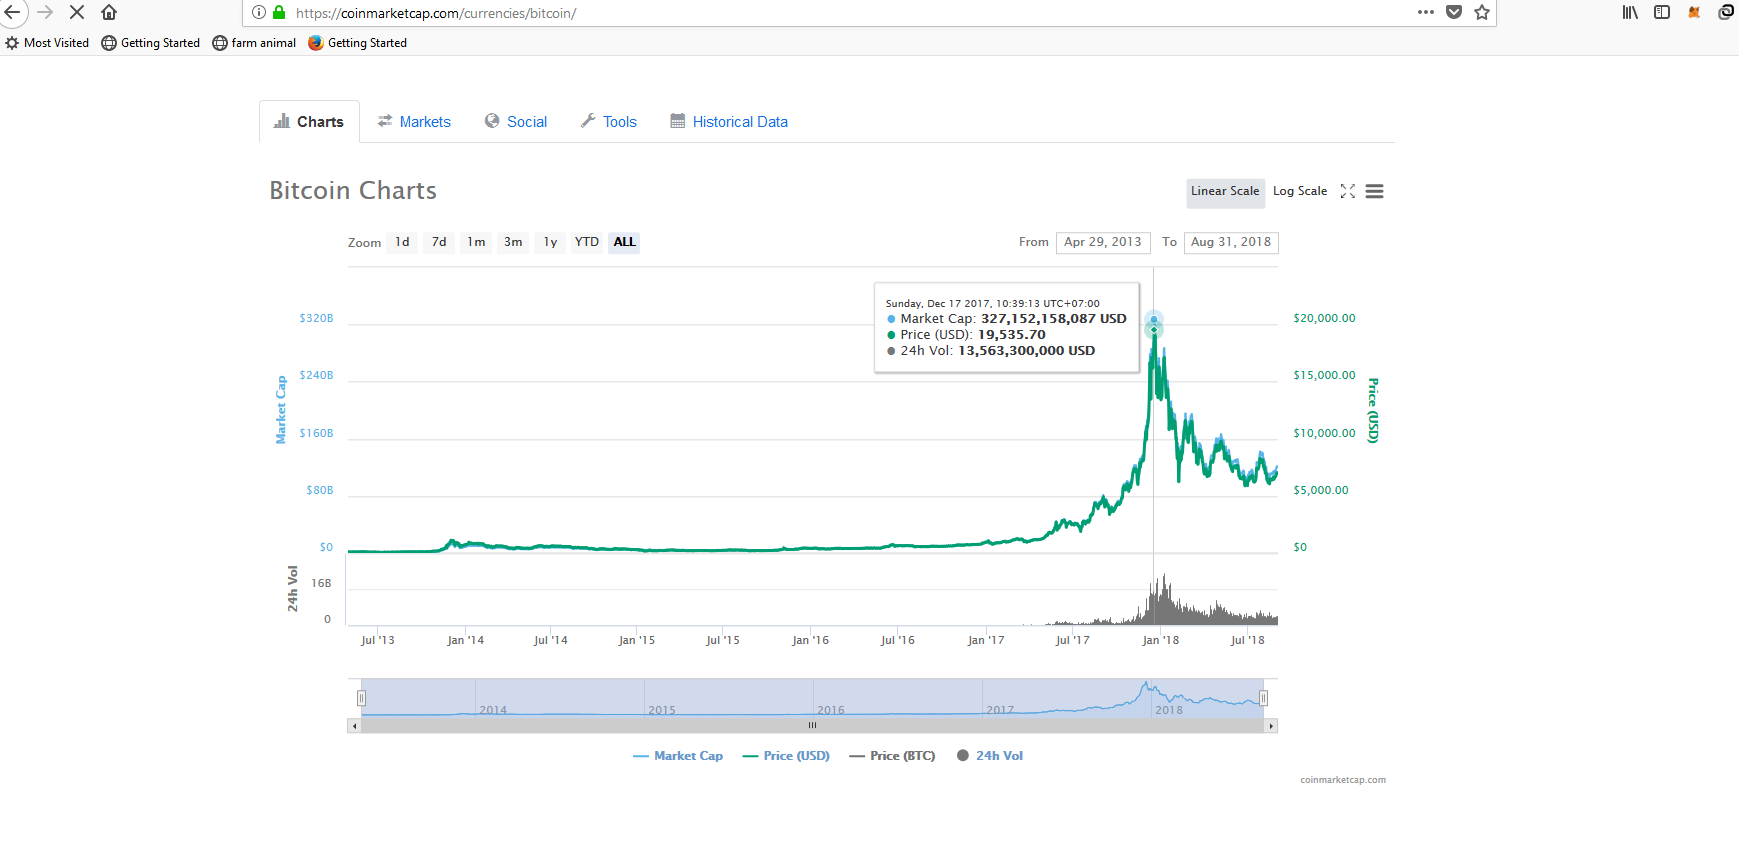
Task: Toggle Market Cap series in legend
Action: pos(678,756)
